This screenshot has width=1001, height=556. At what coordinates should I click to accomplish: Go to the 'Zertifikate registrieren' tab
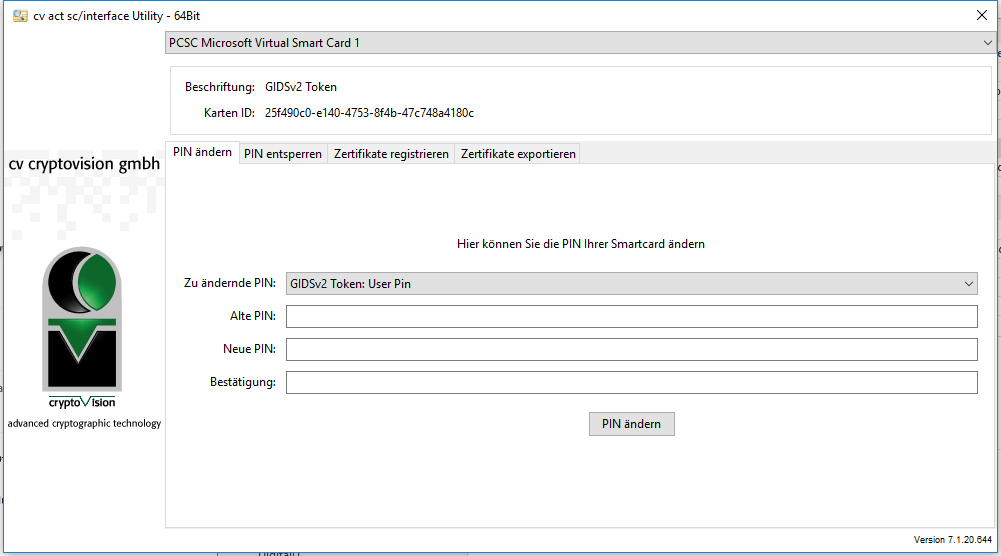point(391,154)
